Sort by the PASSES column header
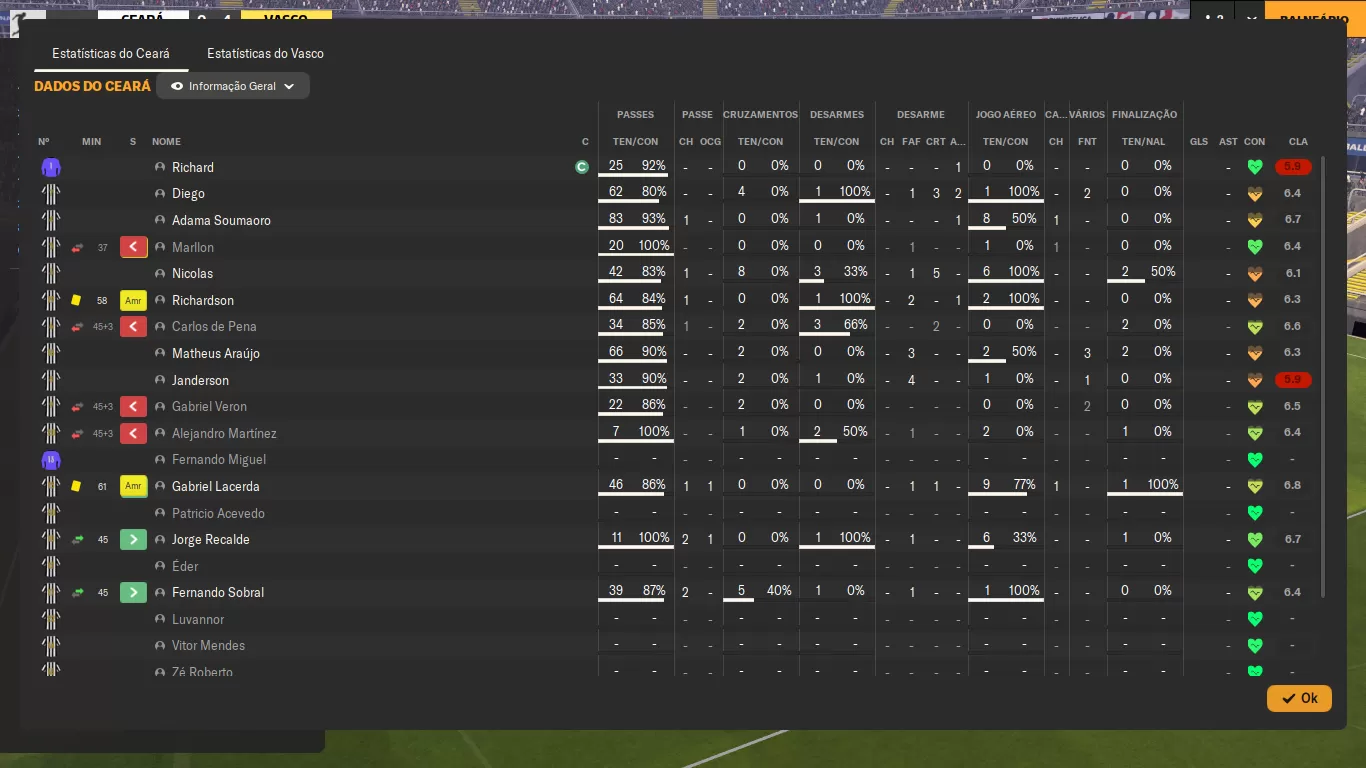1366x768 pixels. pyautogui.click(x=635, y=115)
